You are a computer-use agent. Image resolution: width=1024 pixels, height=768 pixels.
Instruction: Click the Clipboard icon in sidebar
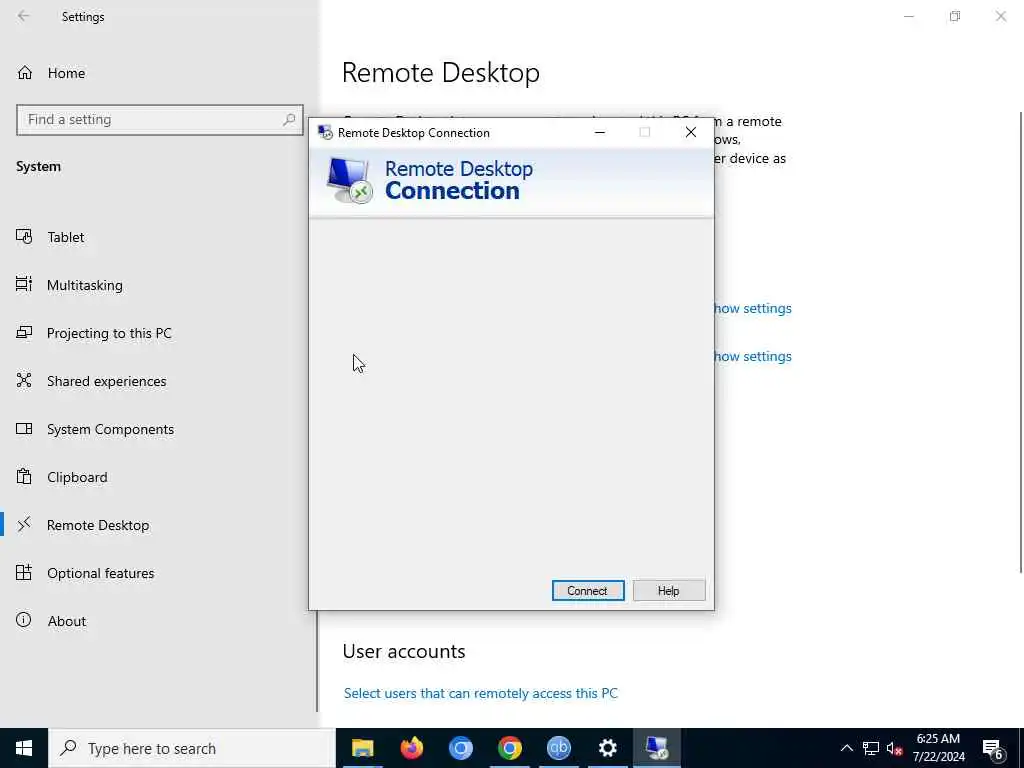click(x=24, y=476)
